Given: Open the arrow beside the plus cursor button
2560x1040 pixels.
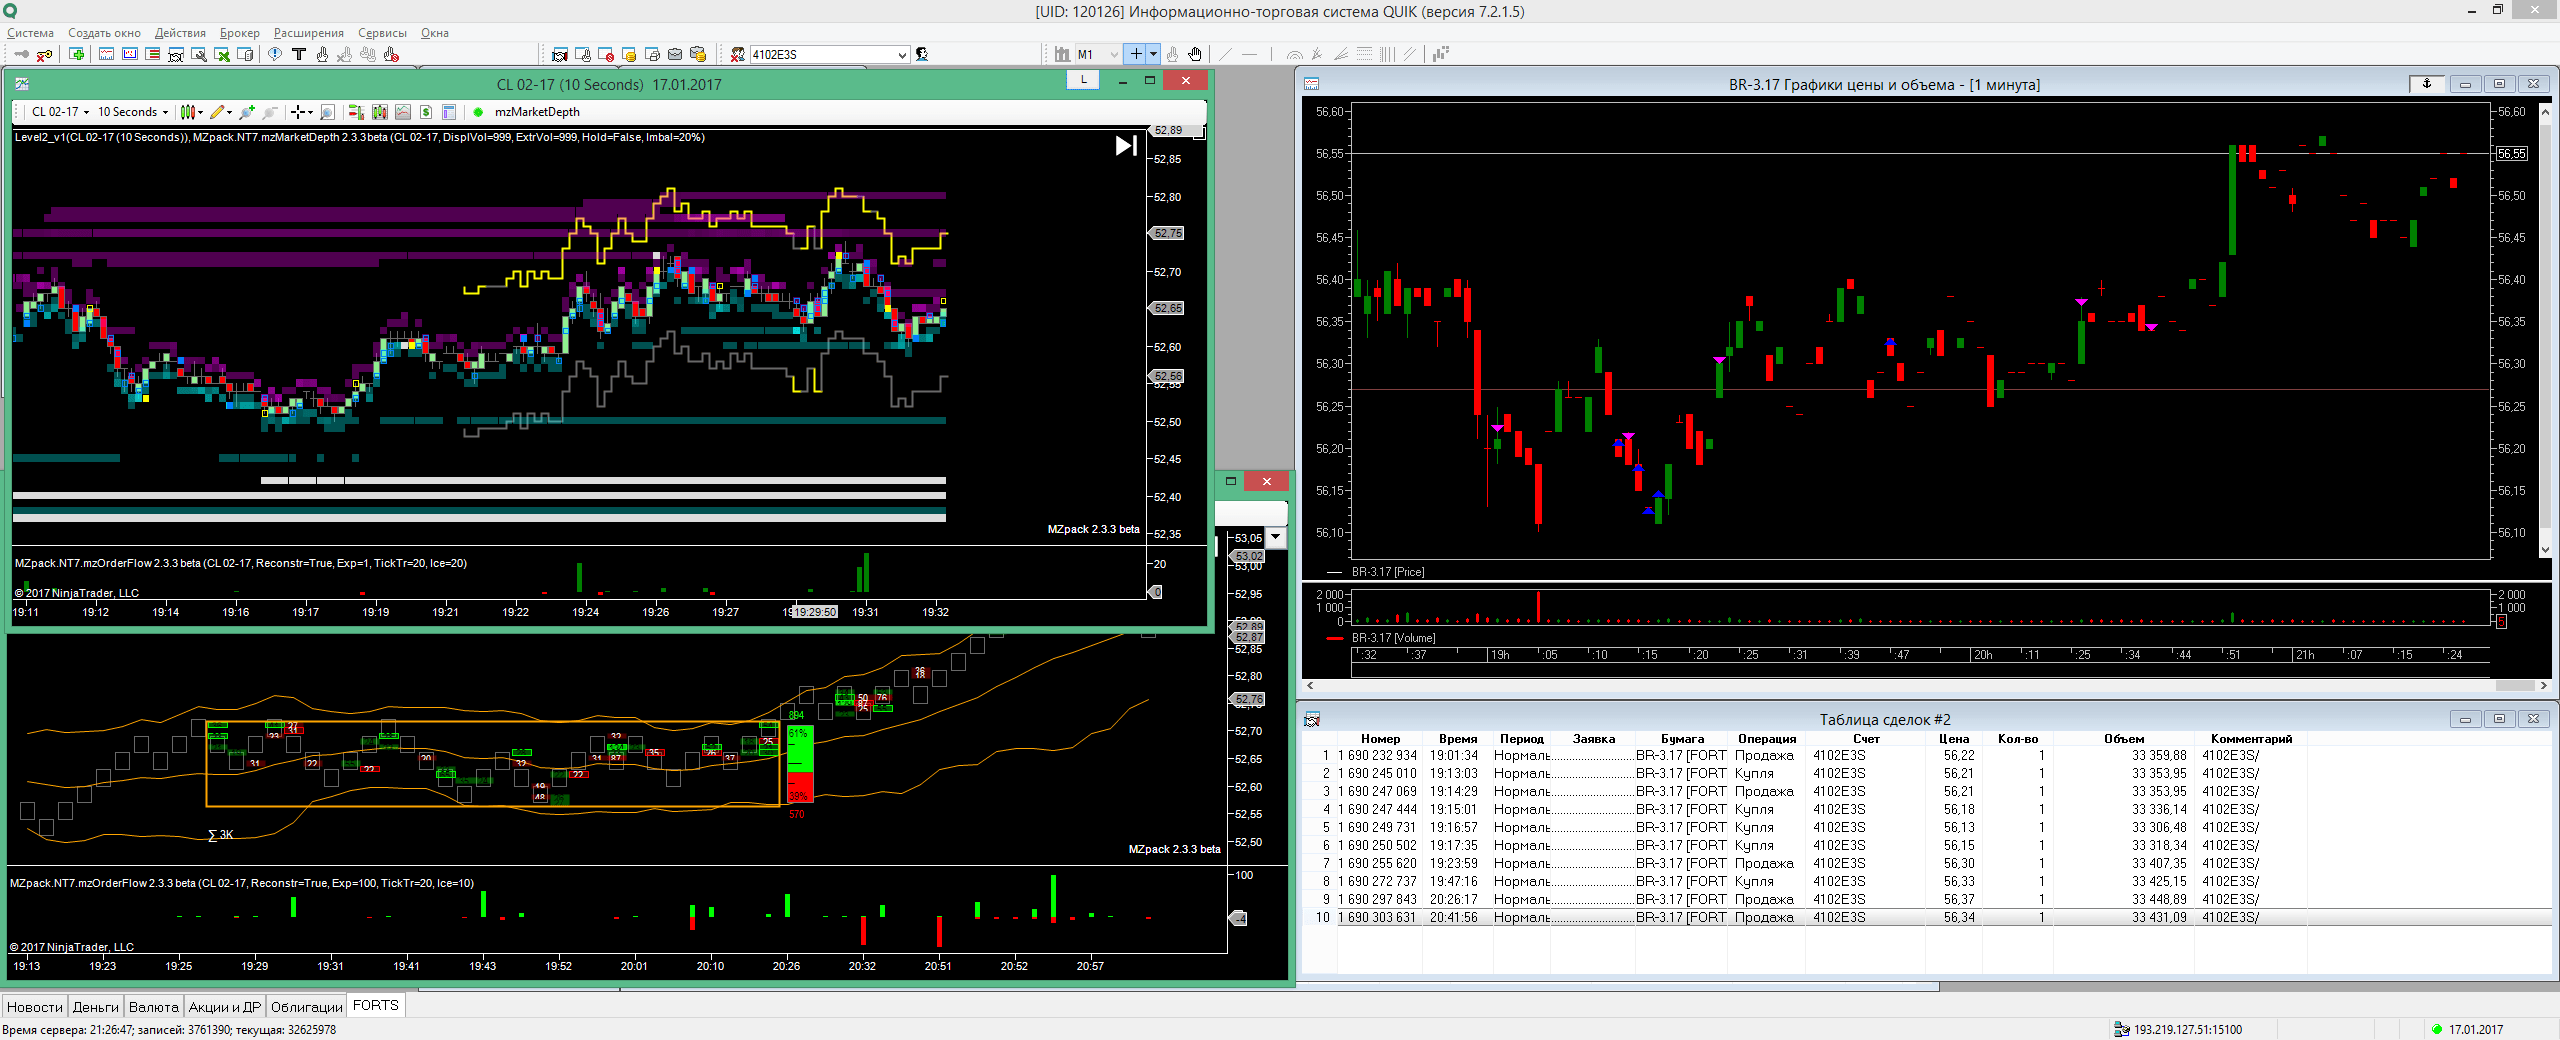Looking at the screenshot, I should (1153, 54).
